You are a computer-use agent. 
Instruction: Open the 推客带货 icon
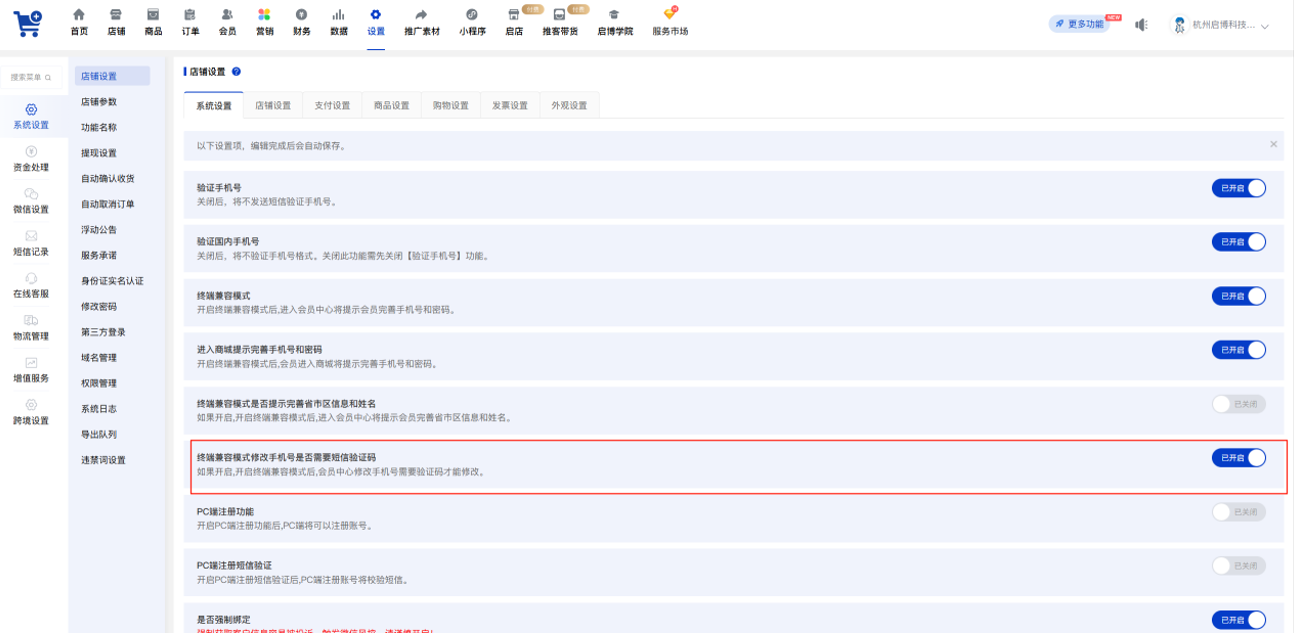click(559, 15)
